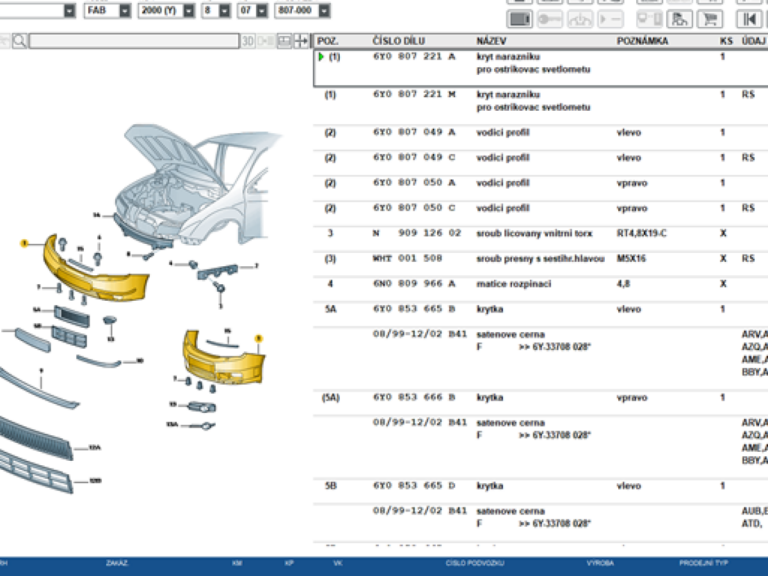The height and width of the screenshot is (576, 768).
Task: Open the shopping cart icon
Action: pyautogui.click(x=709, y=19)
